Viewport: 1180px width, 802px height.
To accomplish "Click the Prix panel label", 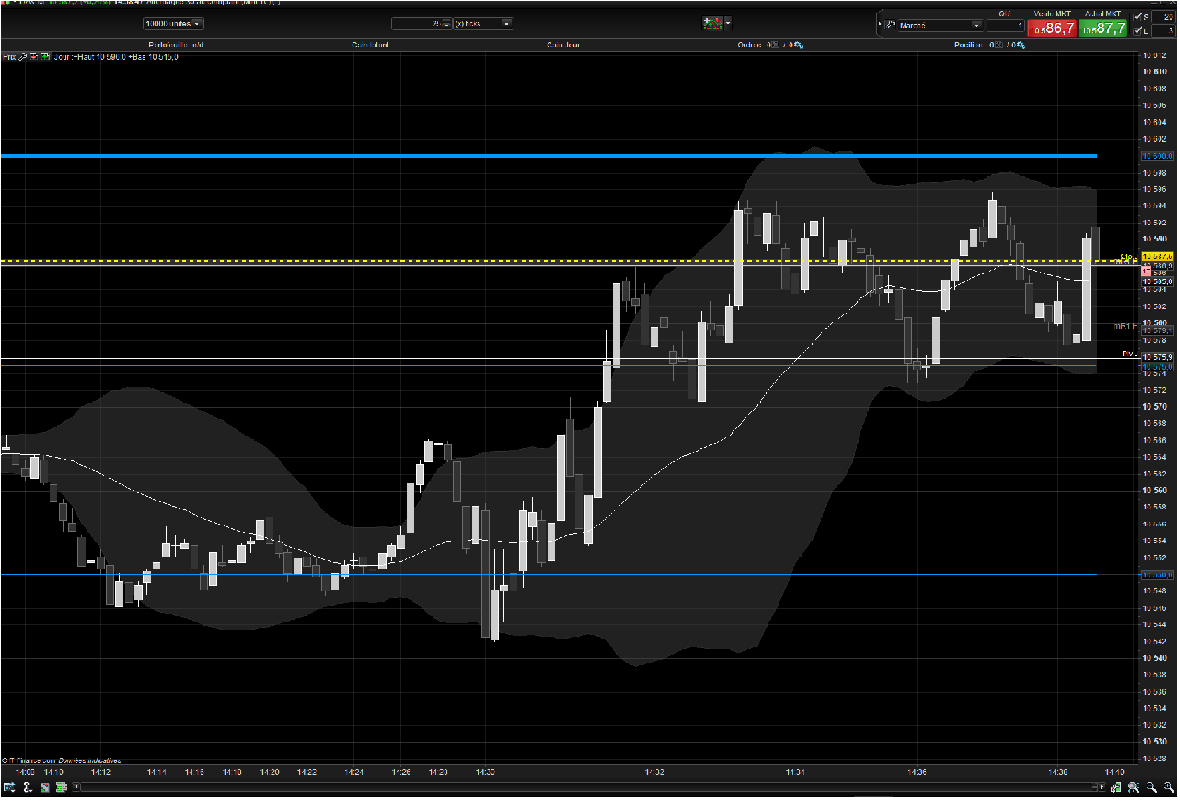I will point(9,57).
